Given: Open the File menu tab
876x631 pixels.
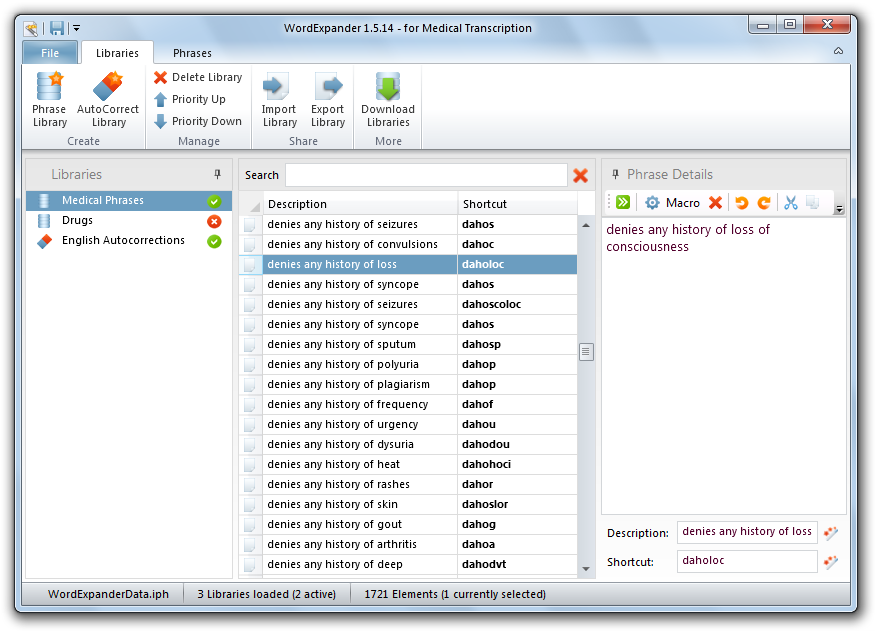Looking at the screenshot, I should click(50, 53).
